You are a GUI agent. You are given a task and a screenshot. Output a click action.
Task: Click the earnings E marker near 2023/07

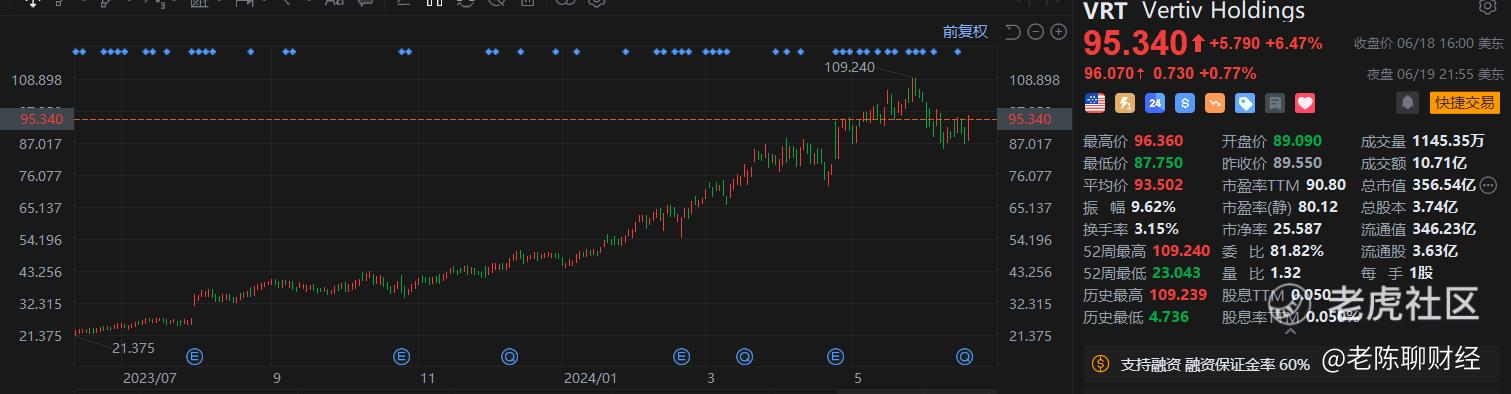click(195, 355)
